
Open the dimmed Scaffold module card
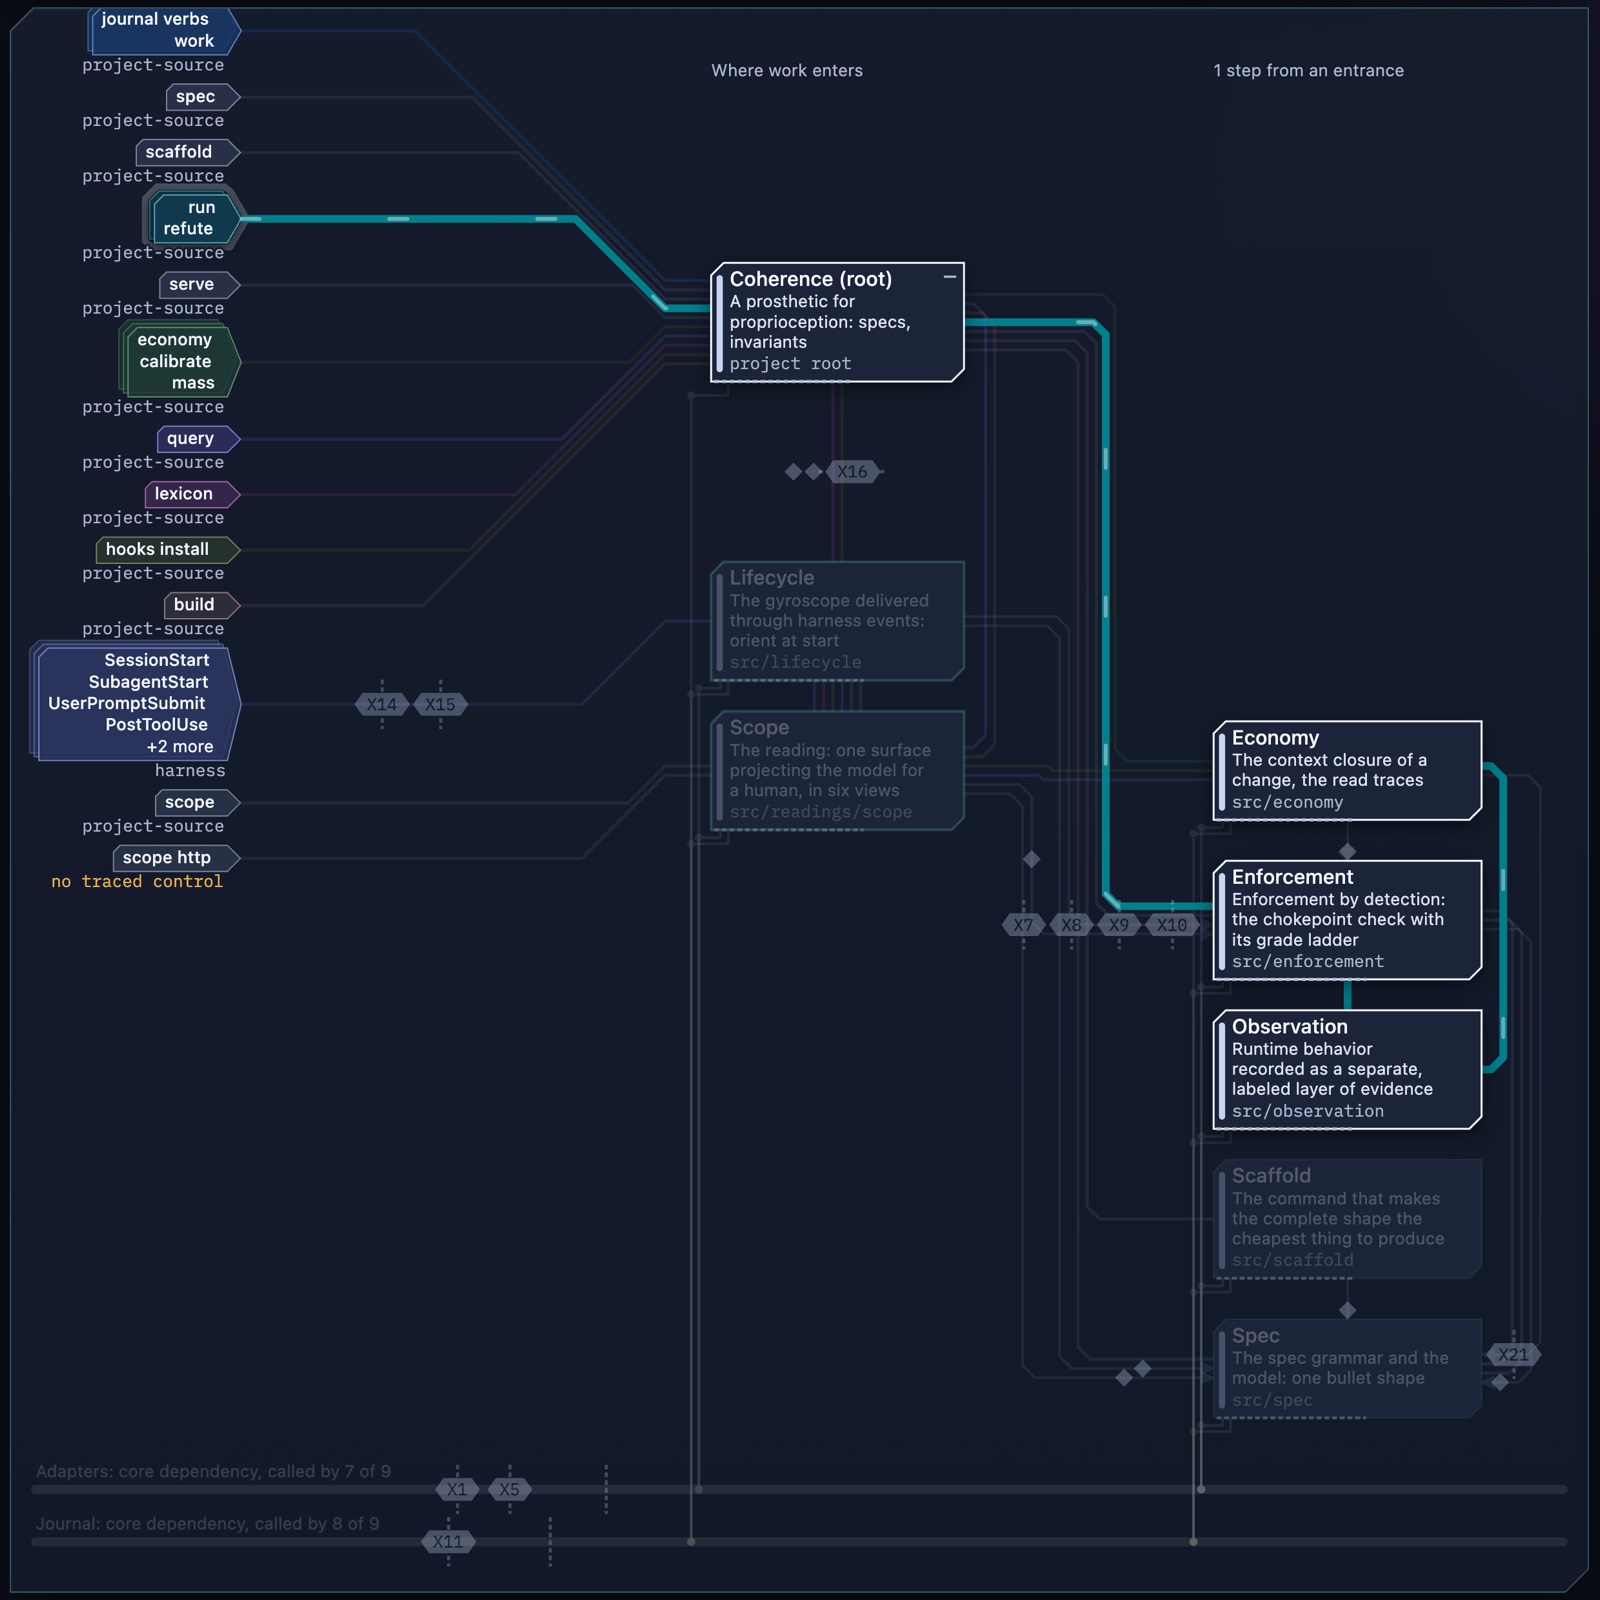click(x=1347, y=1219)
